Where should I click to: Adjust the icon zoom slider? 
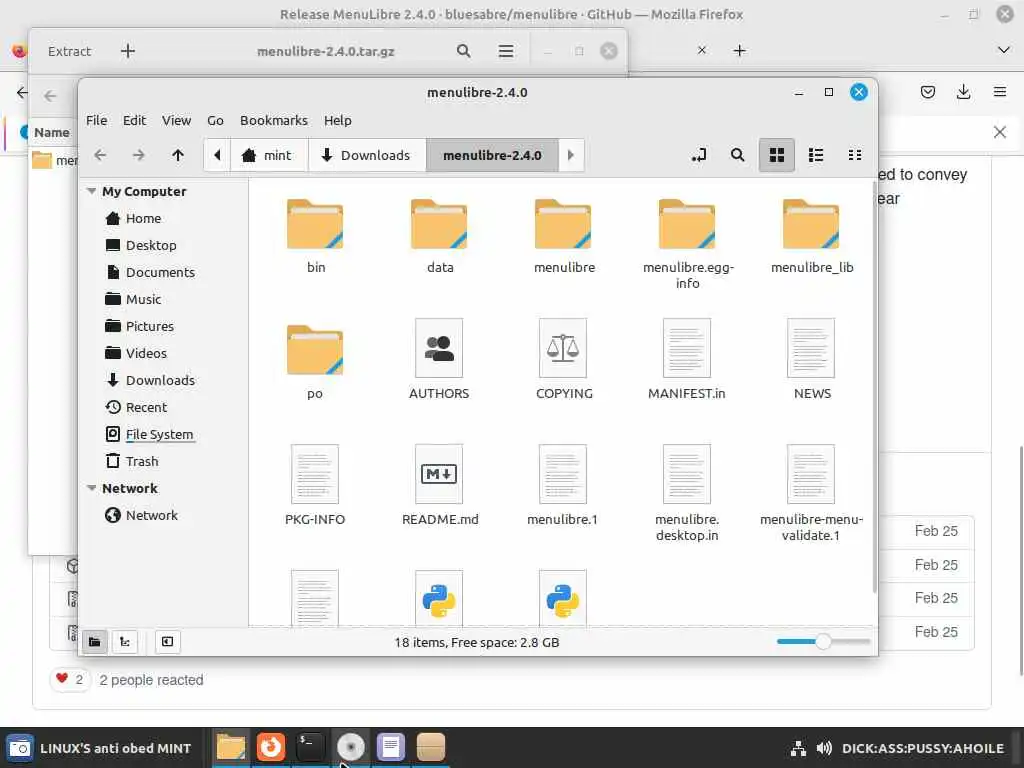[823, 642]
